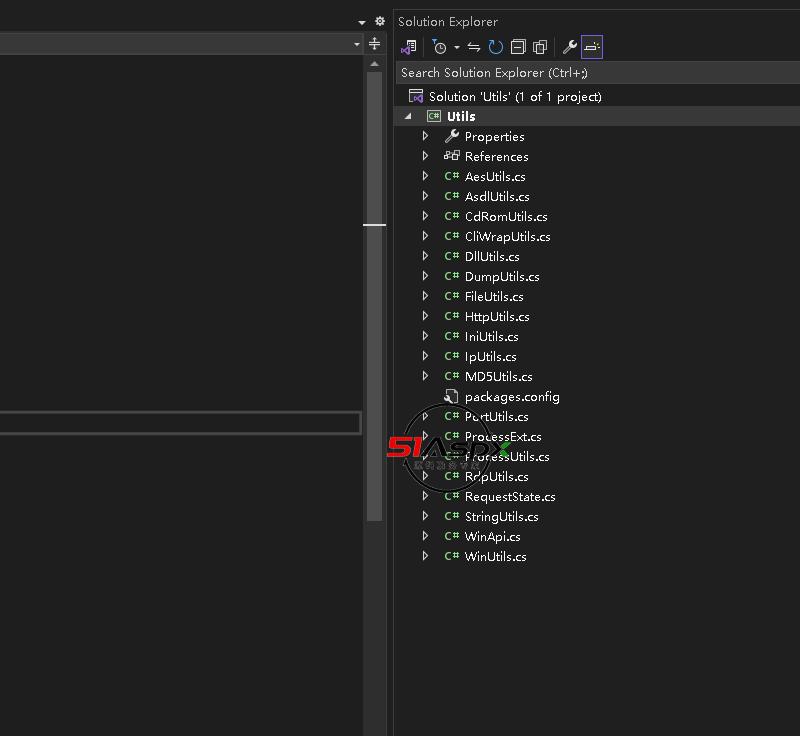This screenshot has height=736, width=800.
Task: Toggle Show All Files icon
Action: pos(540,47)
